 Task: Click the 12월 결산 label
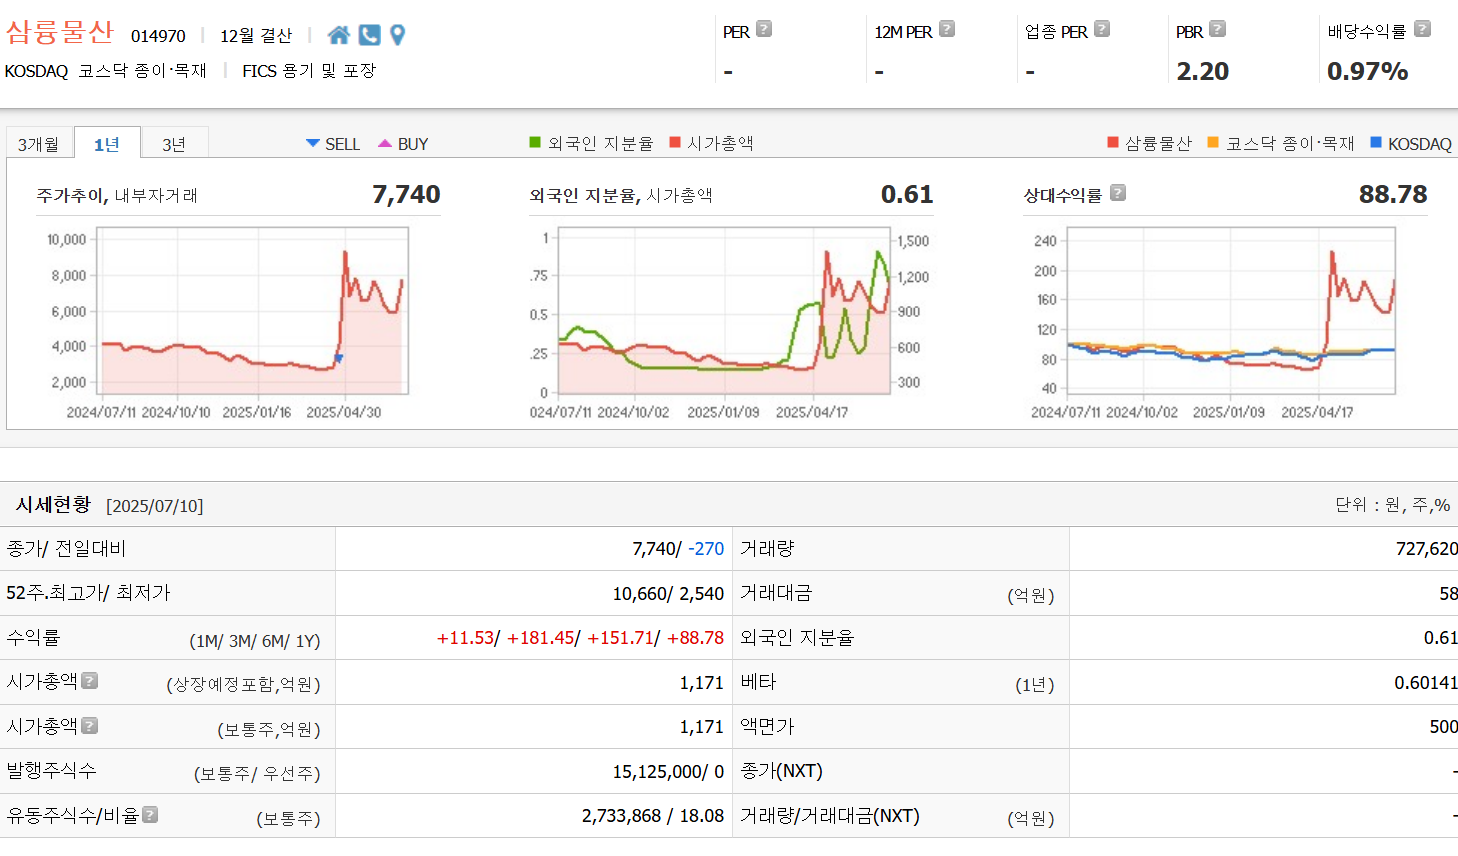(256, 36)
